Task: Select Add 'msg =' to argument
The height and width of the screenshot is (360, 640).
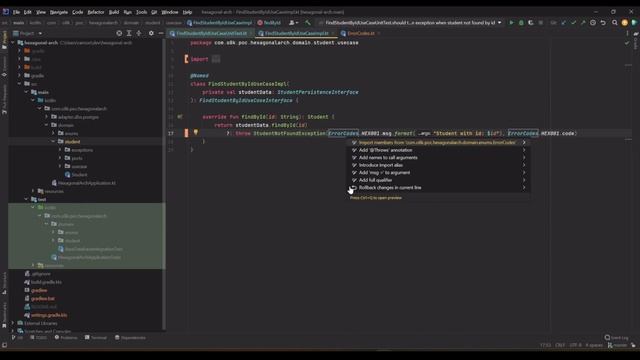Action: pos(438,172)
